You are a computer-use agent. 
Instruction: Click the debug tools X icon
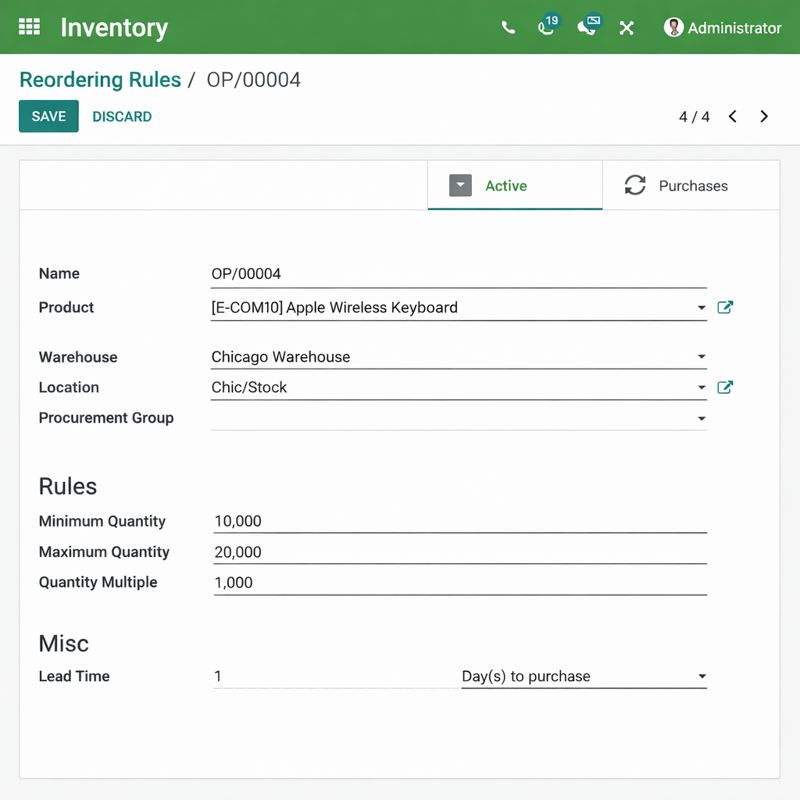tap(627, 28)
